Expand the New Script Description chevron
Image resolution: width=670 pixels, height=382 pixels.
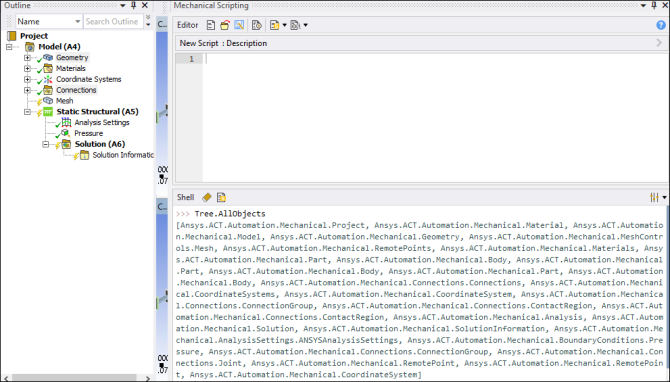coord(659,43)
